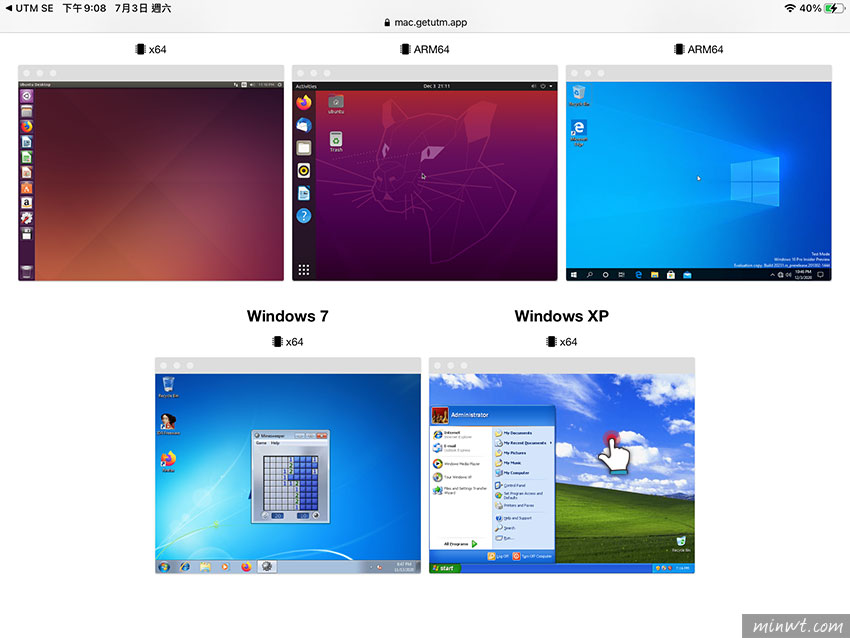Select My Documents in the Windows XP start menu
850x638 pixels.
pos(514,433)
